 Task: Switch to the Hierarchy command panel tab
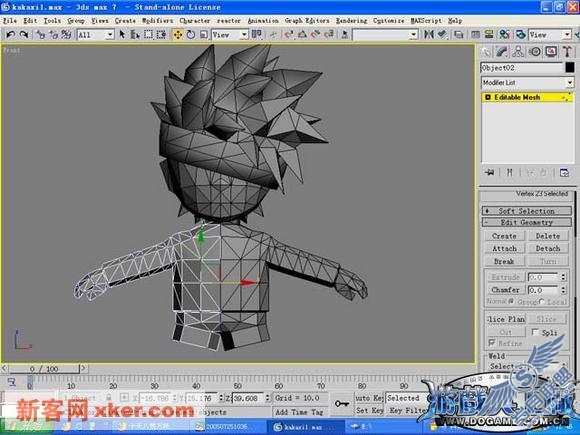pyautogui.click(x=518, y=51)
